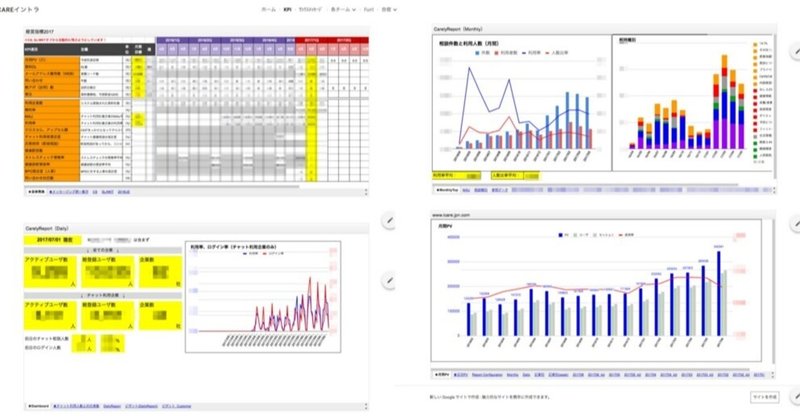Open the second sheet link under the 経営指標2017 spreadsheet
Screen dimensions: 800x419
(x=68, y=192)
